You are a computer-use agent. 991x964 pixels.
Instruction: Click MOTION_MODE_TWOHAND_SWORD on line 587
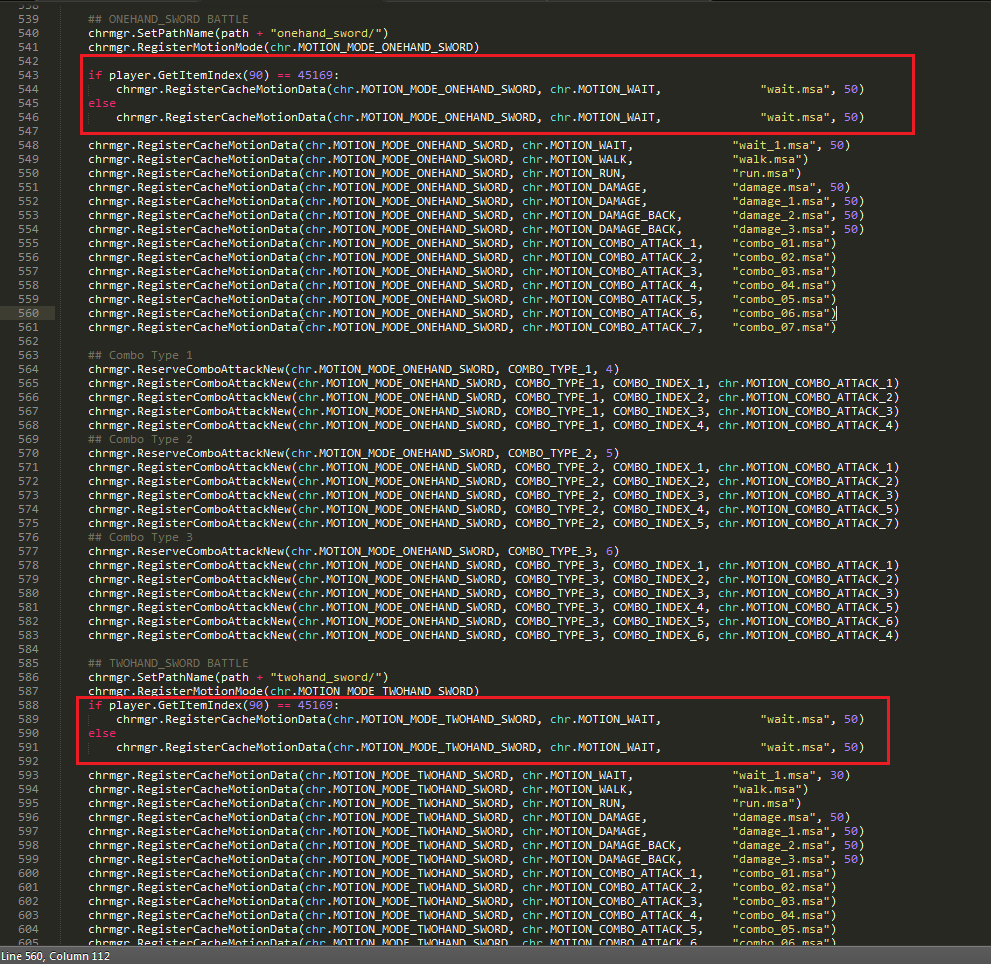(385, 691)
